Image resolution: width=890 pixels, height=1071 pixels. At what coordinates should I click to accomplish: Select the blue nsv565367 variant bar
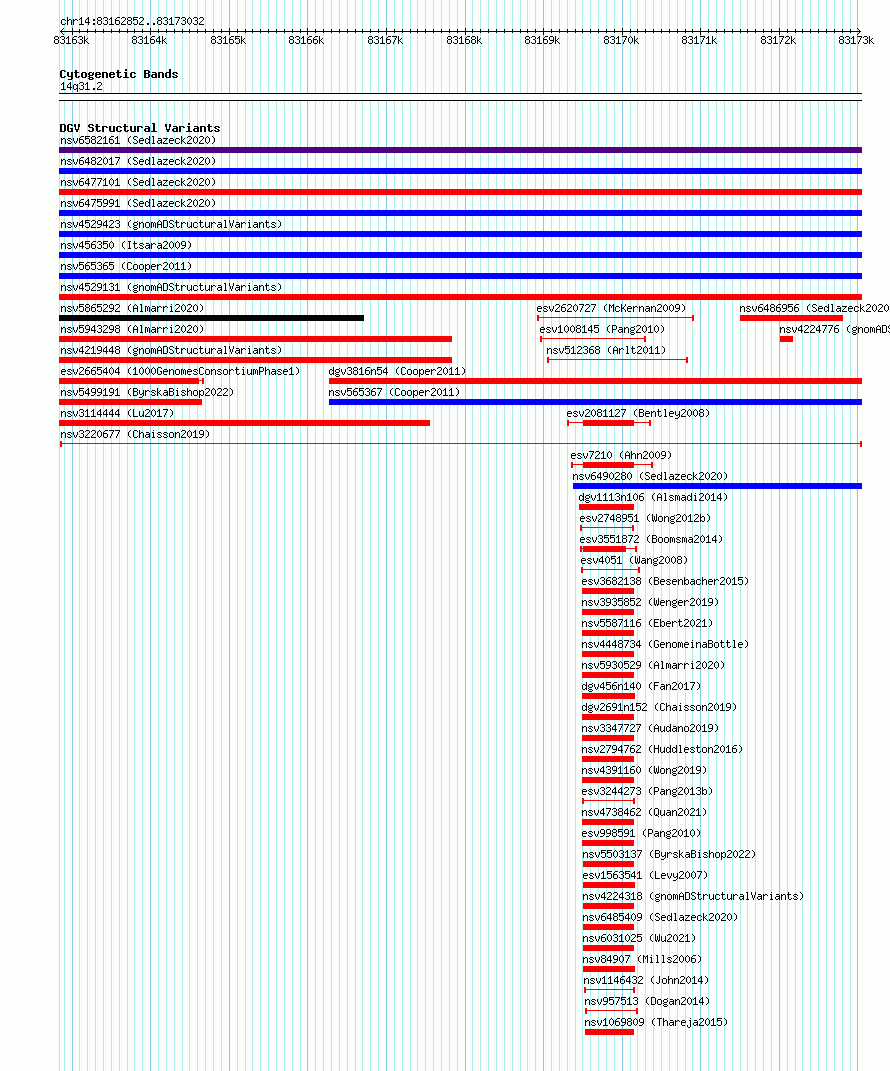coord(595,402)
